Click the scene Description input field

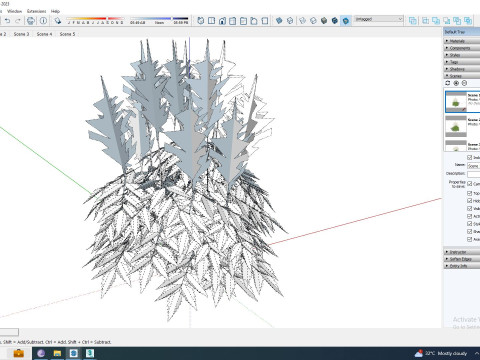pyautogui.click(x=473, y=174)
